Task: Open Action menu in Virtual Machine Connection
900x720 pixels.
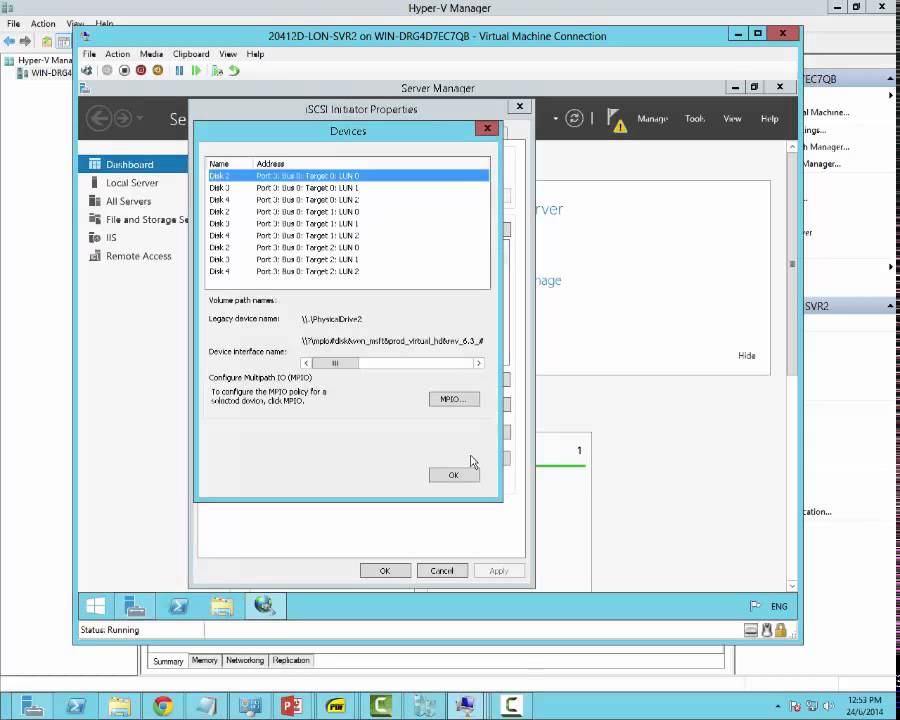Action: (118, 54)
